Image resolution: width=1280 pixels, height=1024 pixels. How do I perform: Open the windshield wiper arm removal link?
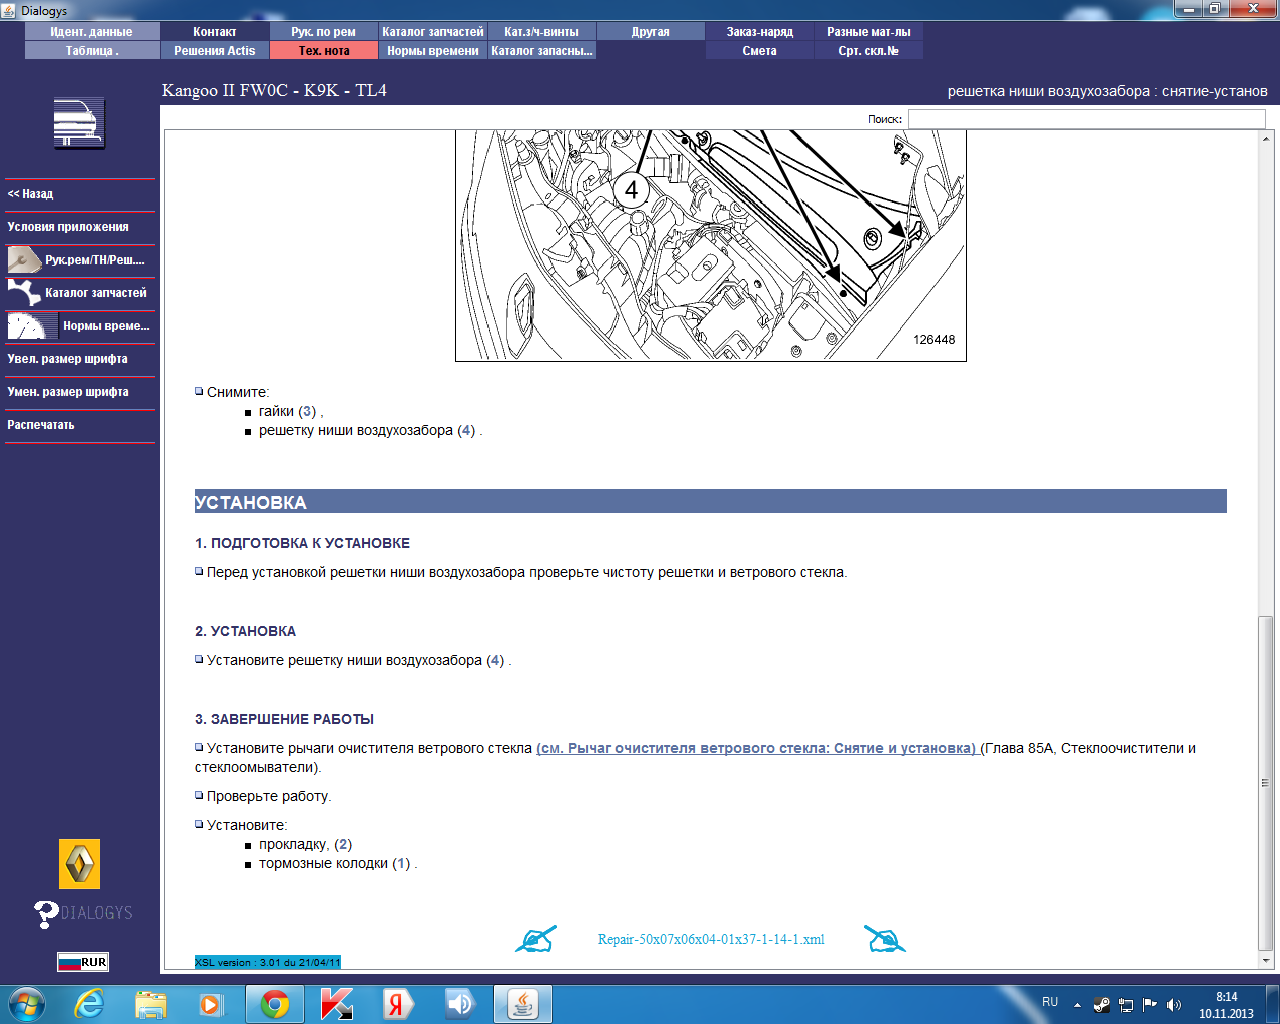click(756, 748)
